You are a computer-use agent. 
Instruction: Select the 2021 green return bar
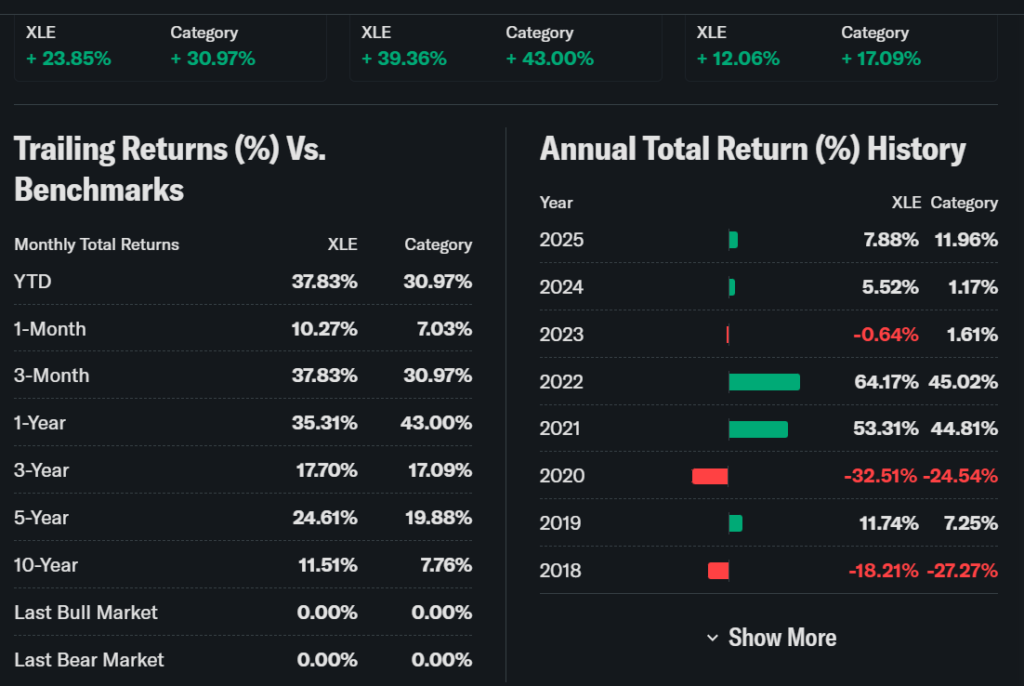[758, 429]
